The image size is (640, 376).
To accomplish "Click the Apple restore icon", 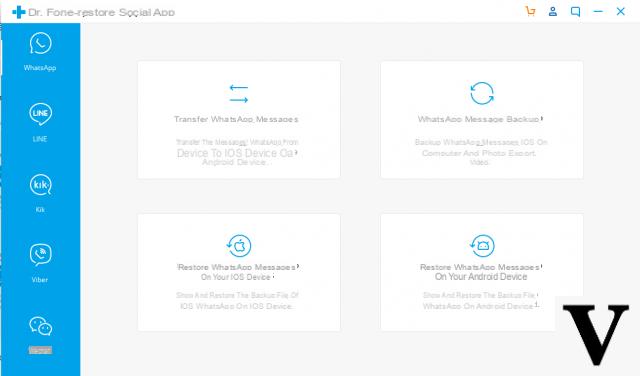I will click(x=239, y=245).
